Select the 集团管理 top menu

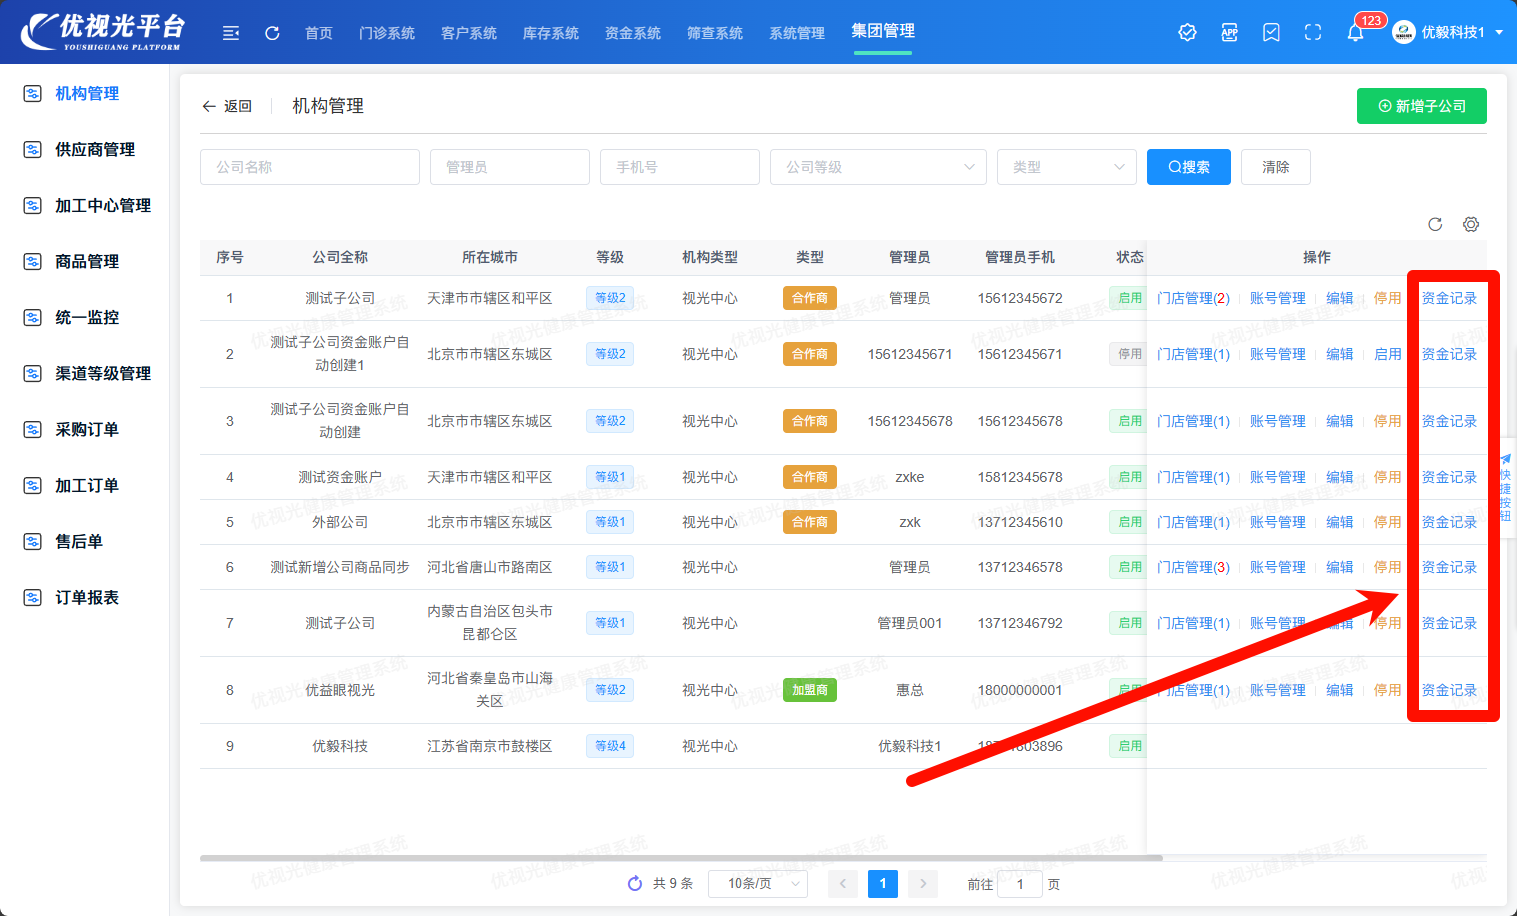click(x=883, y=31)
